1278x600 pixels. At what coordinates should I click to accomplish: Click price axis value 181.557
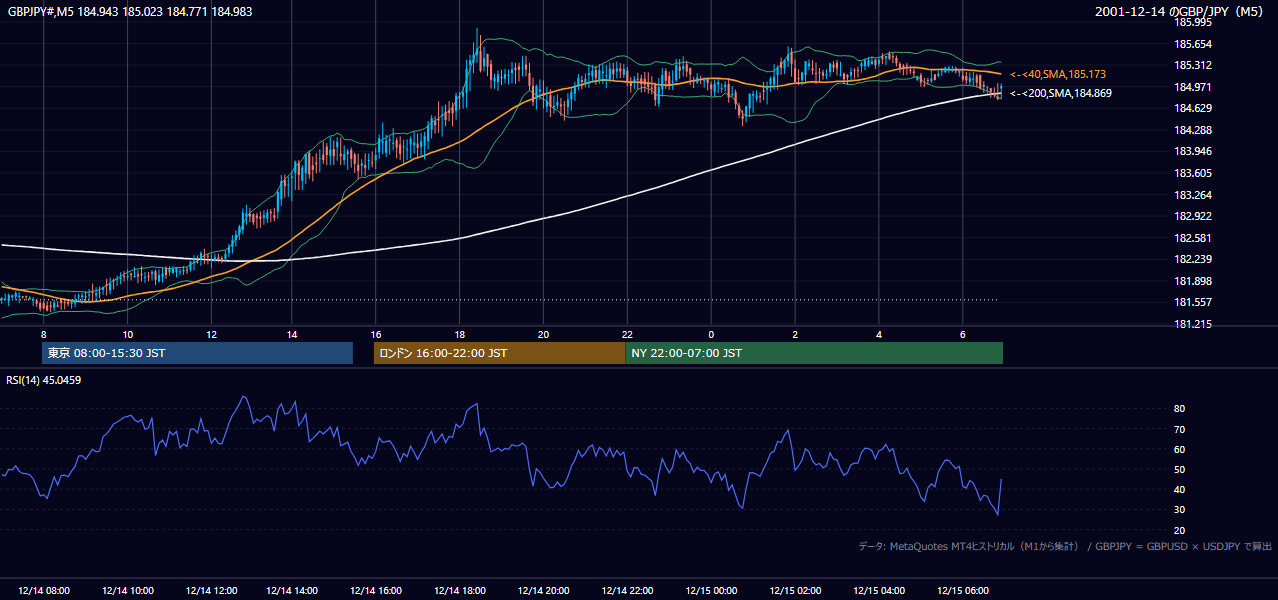click(x=1192, y=302)
